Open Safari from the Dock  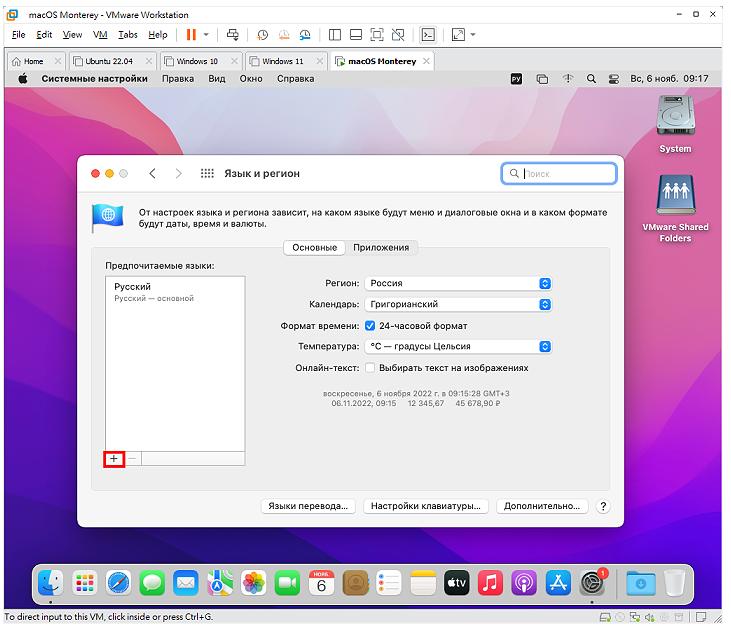(x=118, y=583)
